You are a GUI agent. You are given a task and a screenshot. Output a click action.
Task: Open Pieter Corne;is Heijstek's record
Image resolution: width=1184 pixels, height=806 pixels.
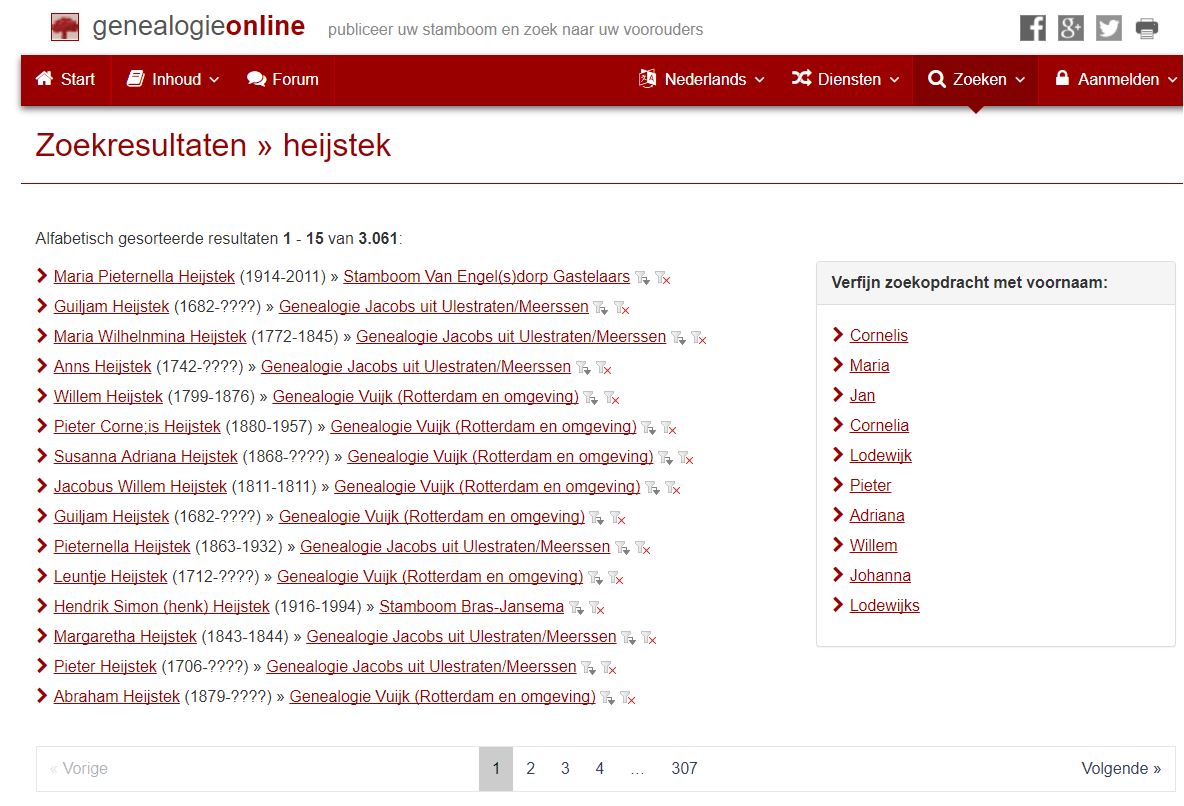pyautogui.click(x=137, y=427)
